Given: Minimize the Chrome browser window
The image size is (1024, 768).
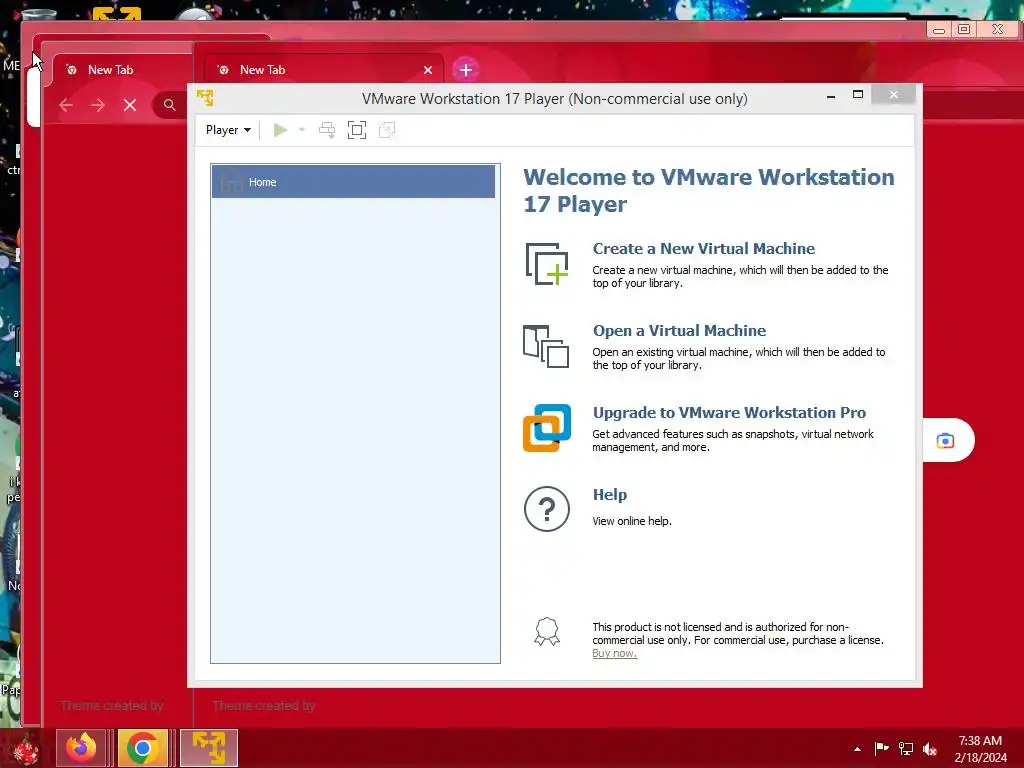Looking at the screenshot, I should [939, 29].
